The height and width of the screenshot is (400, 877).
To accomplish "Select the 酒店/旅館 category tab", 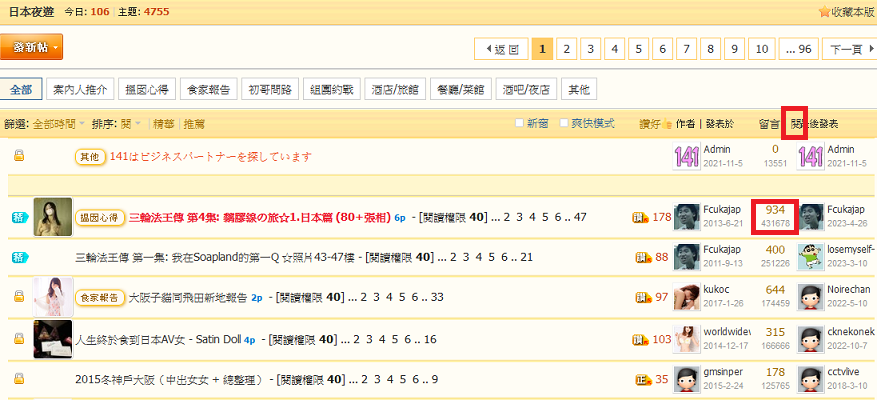I will [394, 89].
